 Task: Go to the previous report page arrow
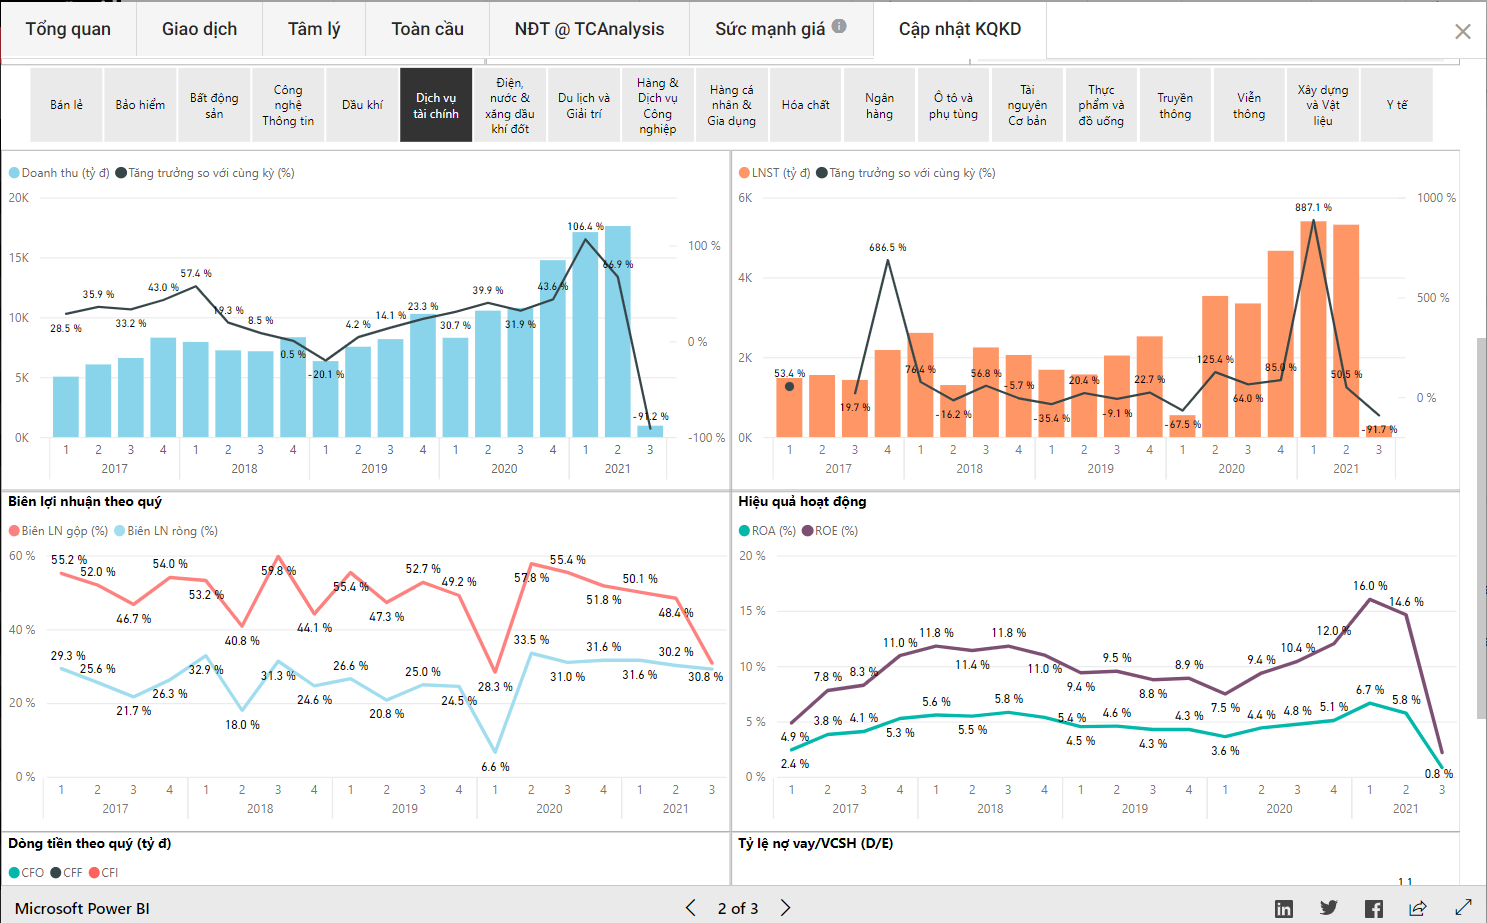(691, 908)
